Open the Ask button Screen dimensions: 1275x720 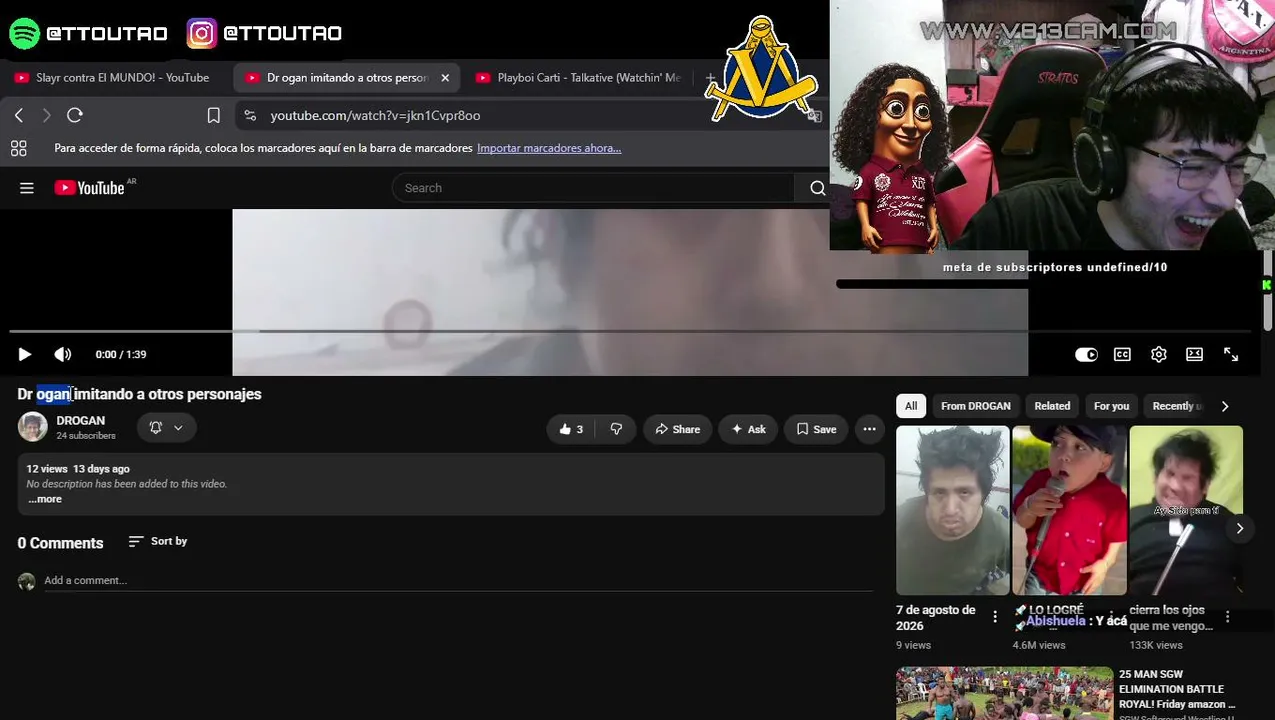748,429
